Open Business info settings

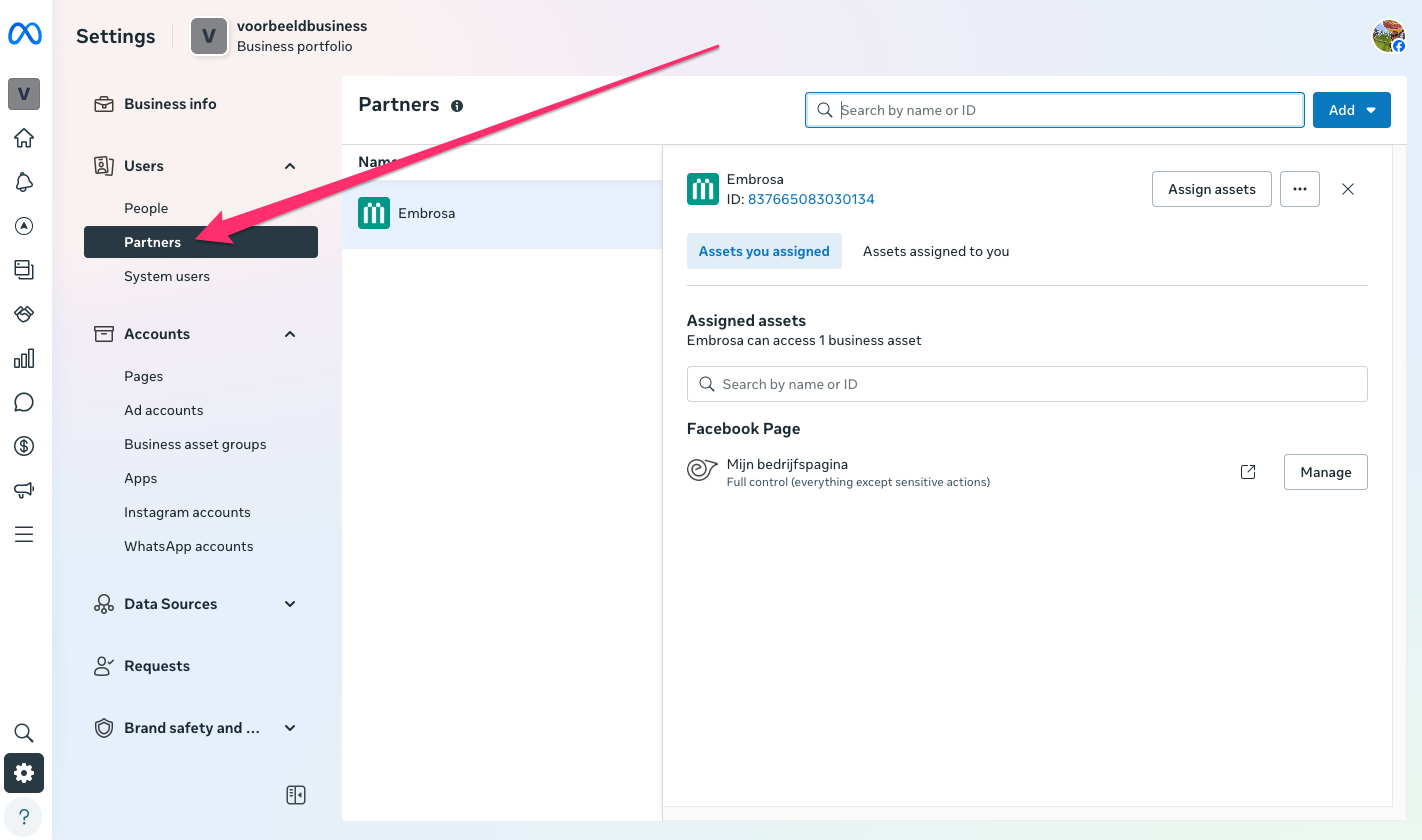(200, 104)
